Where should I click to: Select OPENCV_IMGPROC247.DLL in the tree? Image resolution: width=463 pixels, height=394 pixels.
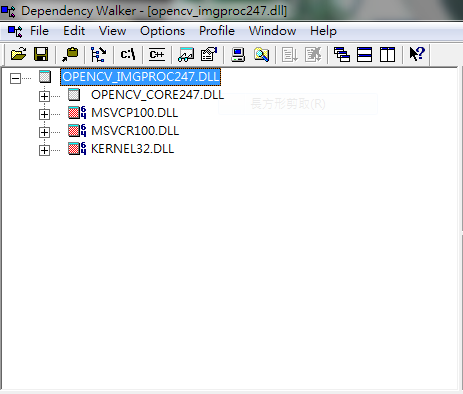point(140,77)
